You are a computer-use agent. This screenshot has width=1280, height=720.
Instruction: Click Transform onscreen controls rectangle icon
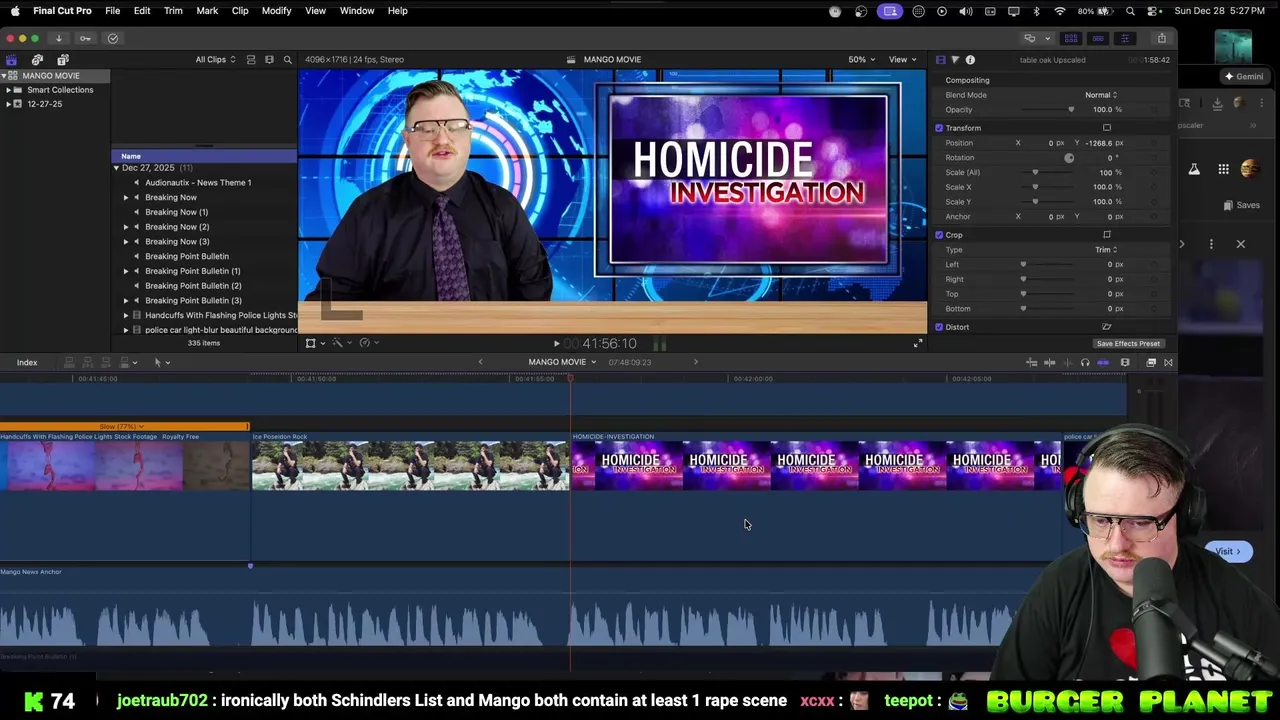point(1106,128)
